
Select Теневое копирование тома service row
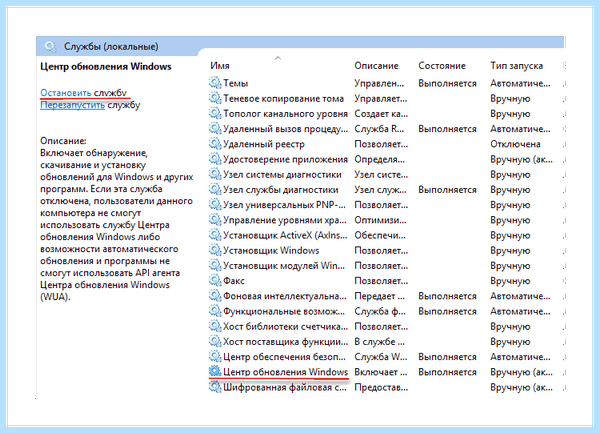point(283,98)
